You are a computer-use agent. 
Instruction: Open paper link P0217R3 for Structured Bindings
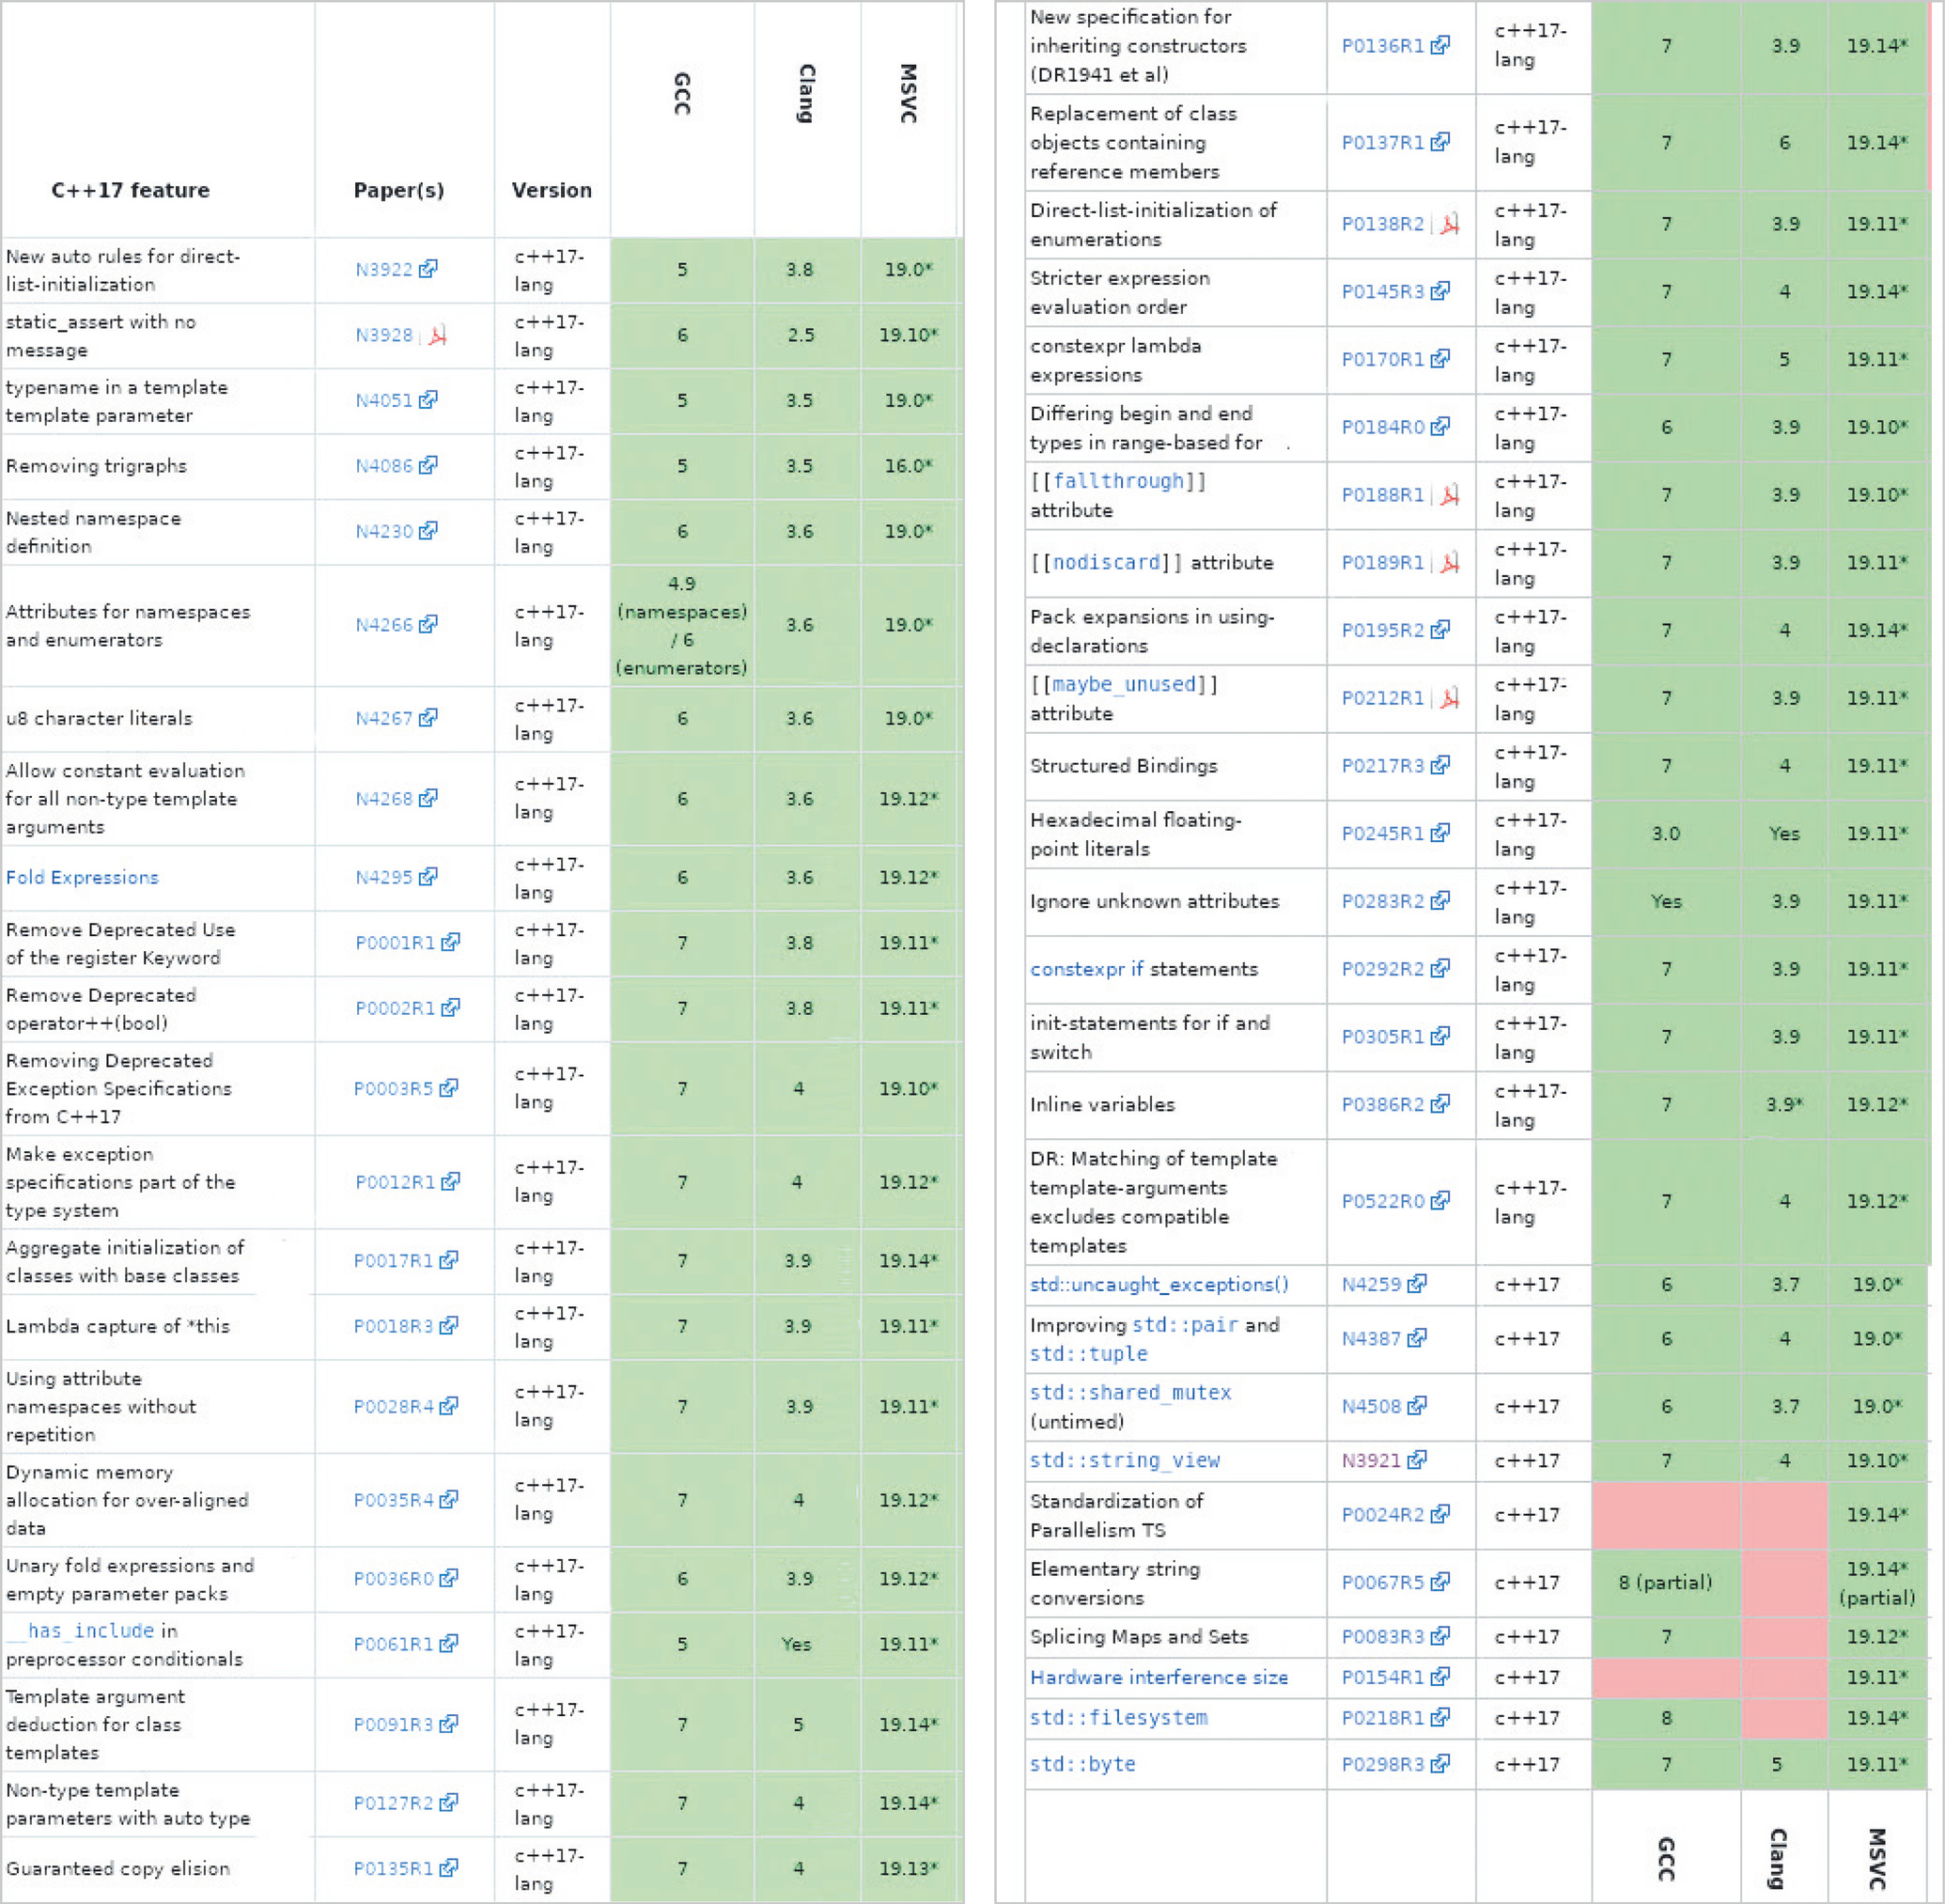pos(1382,766)
